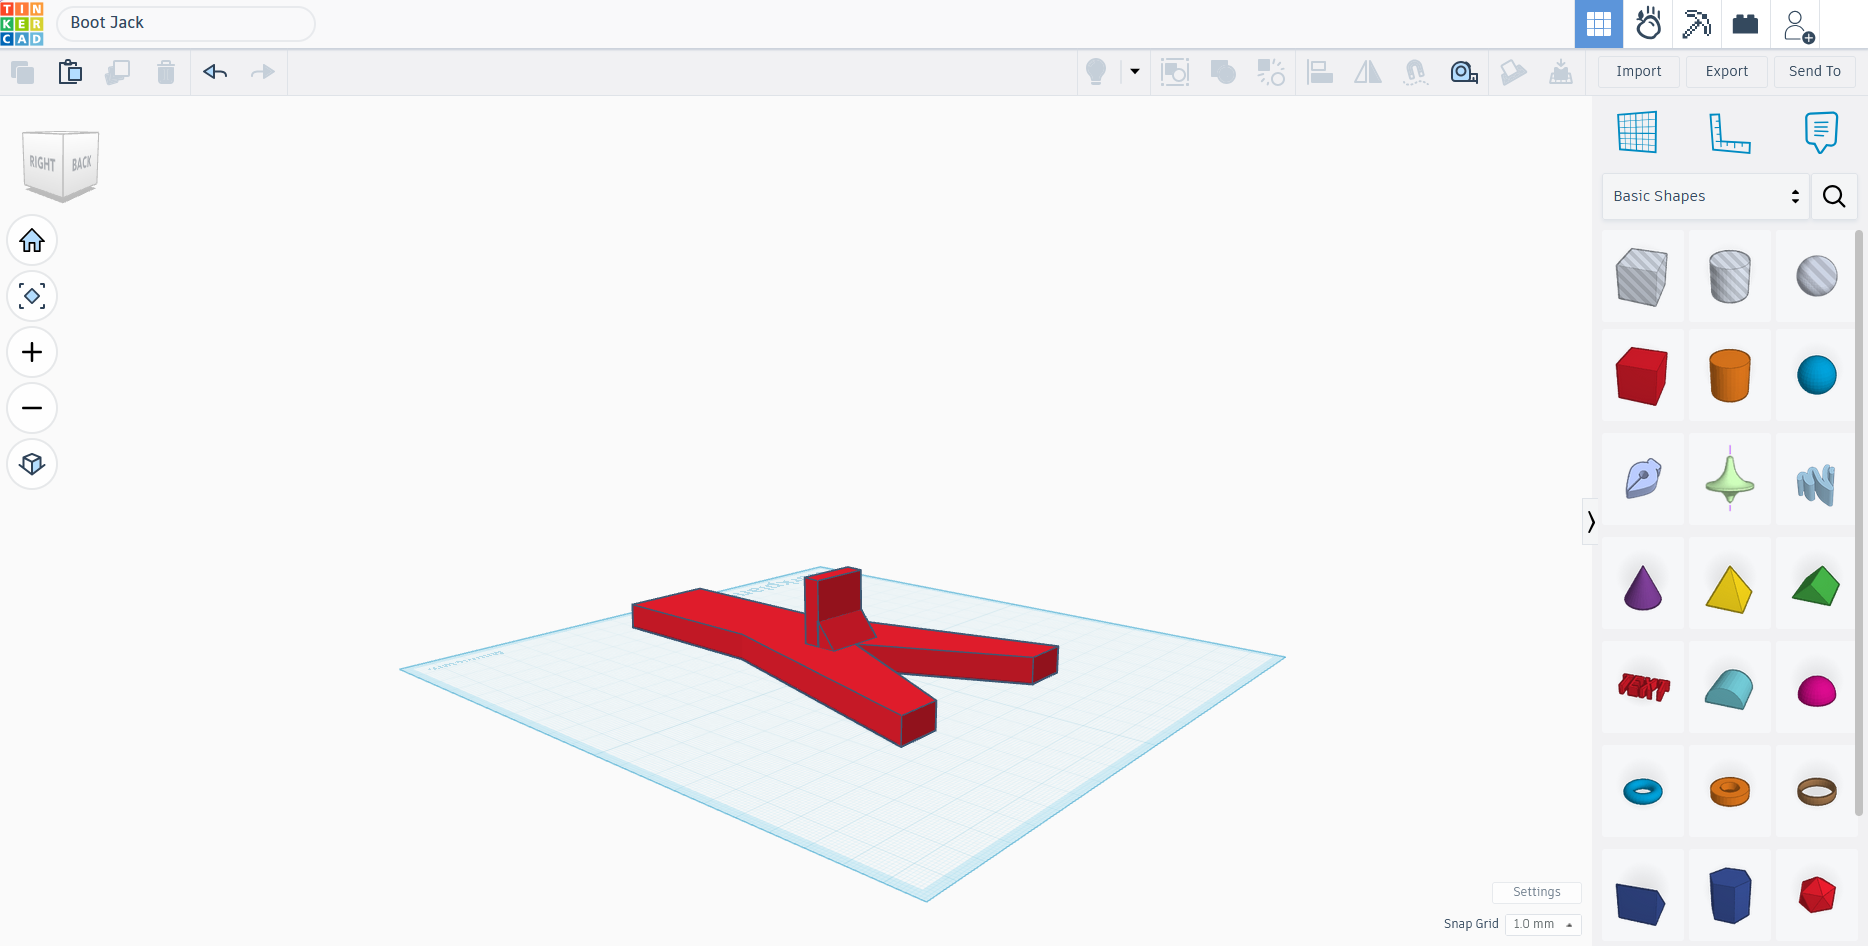
Task: Click the camera view notes icon
Action: [1464, 72]
